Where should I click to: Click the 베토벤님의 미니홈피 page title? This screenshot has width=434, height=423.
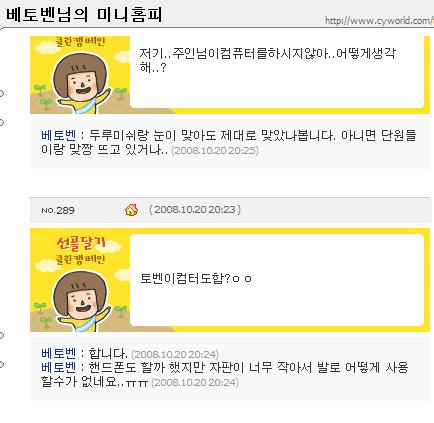(x=84, y=15)
